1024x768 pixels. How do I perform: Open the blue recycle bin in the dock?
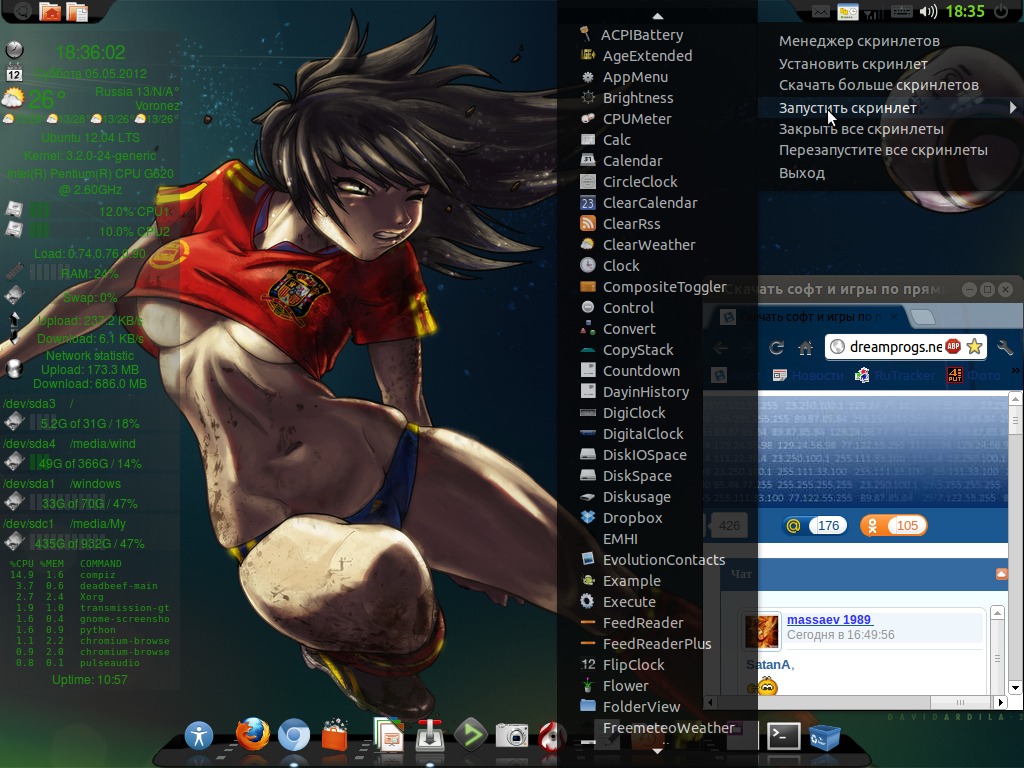pos(824,736)
